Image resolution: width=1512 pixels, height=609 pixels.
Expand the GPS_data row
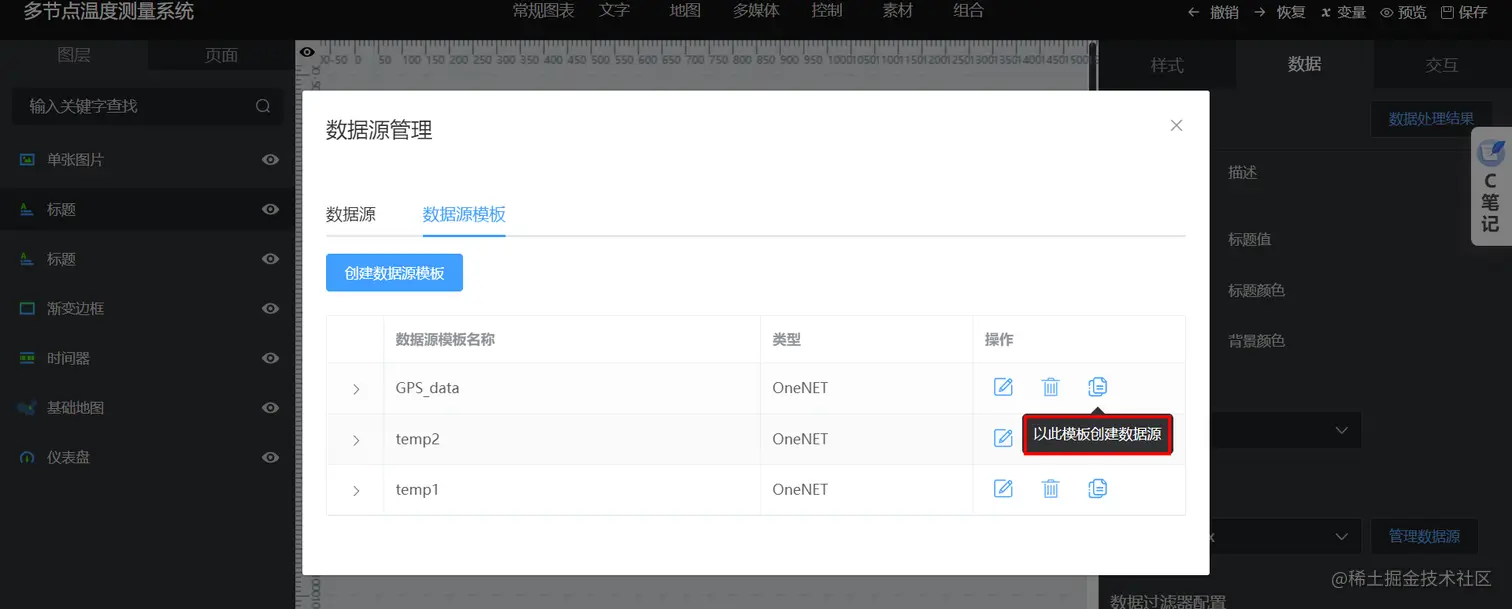pyautogui.click(x=356, y=389)
